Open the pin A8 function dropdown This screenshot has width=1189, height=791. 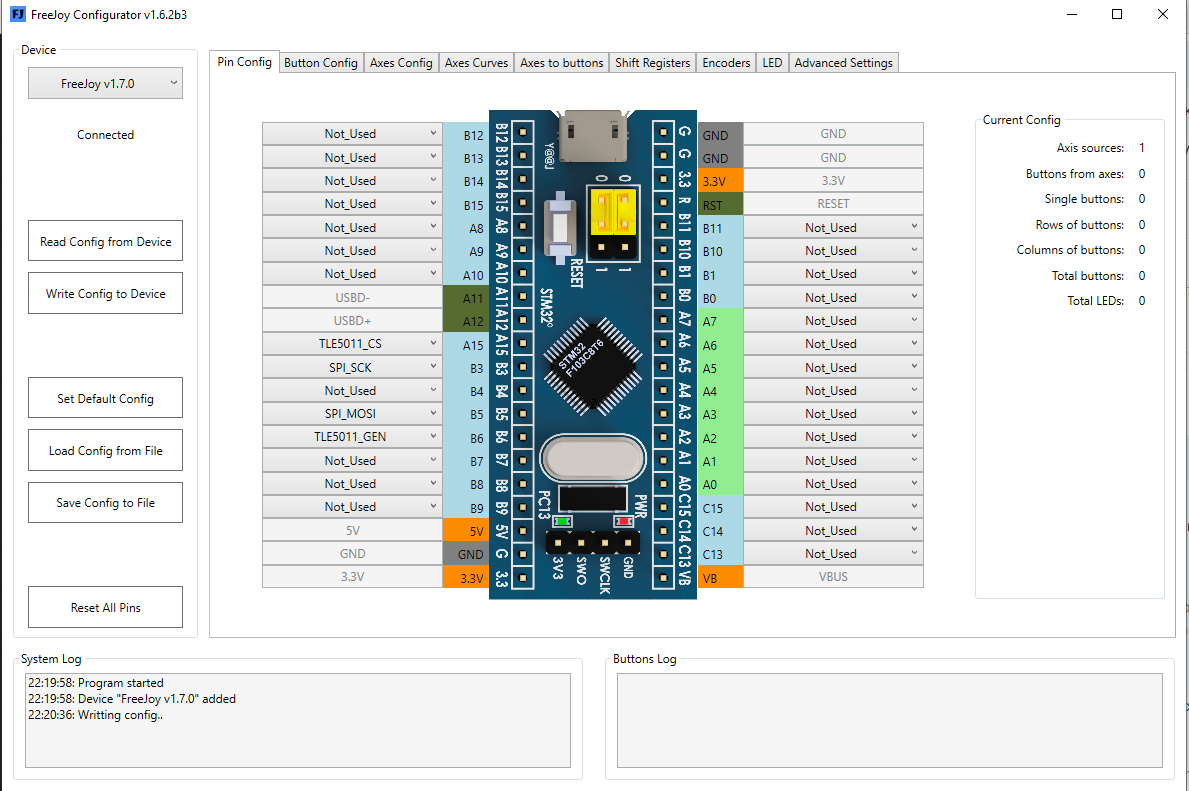352,228
